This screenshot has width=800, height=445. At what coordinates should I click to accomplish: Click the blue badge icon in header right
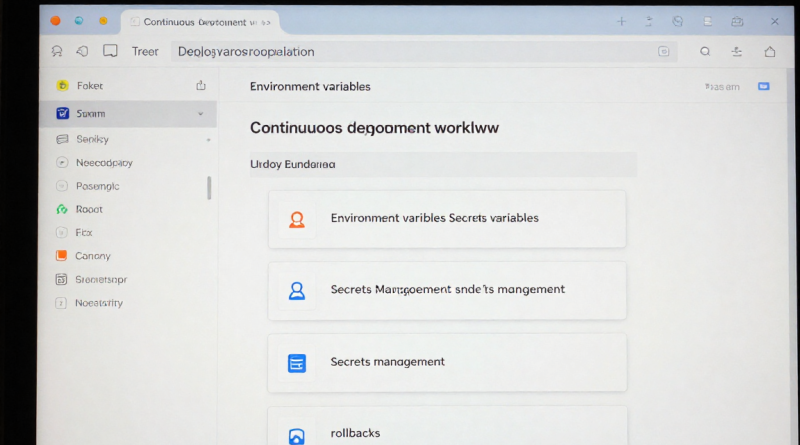tap(764, 87)
